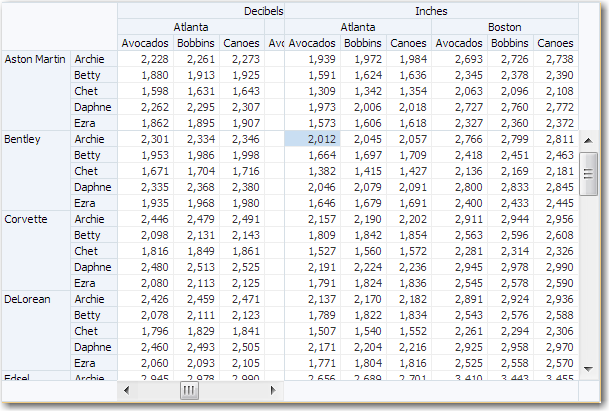Select the Aston Martin row header
This screenshot has width=609, height=411.
(36, 91)
